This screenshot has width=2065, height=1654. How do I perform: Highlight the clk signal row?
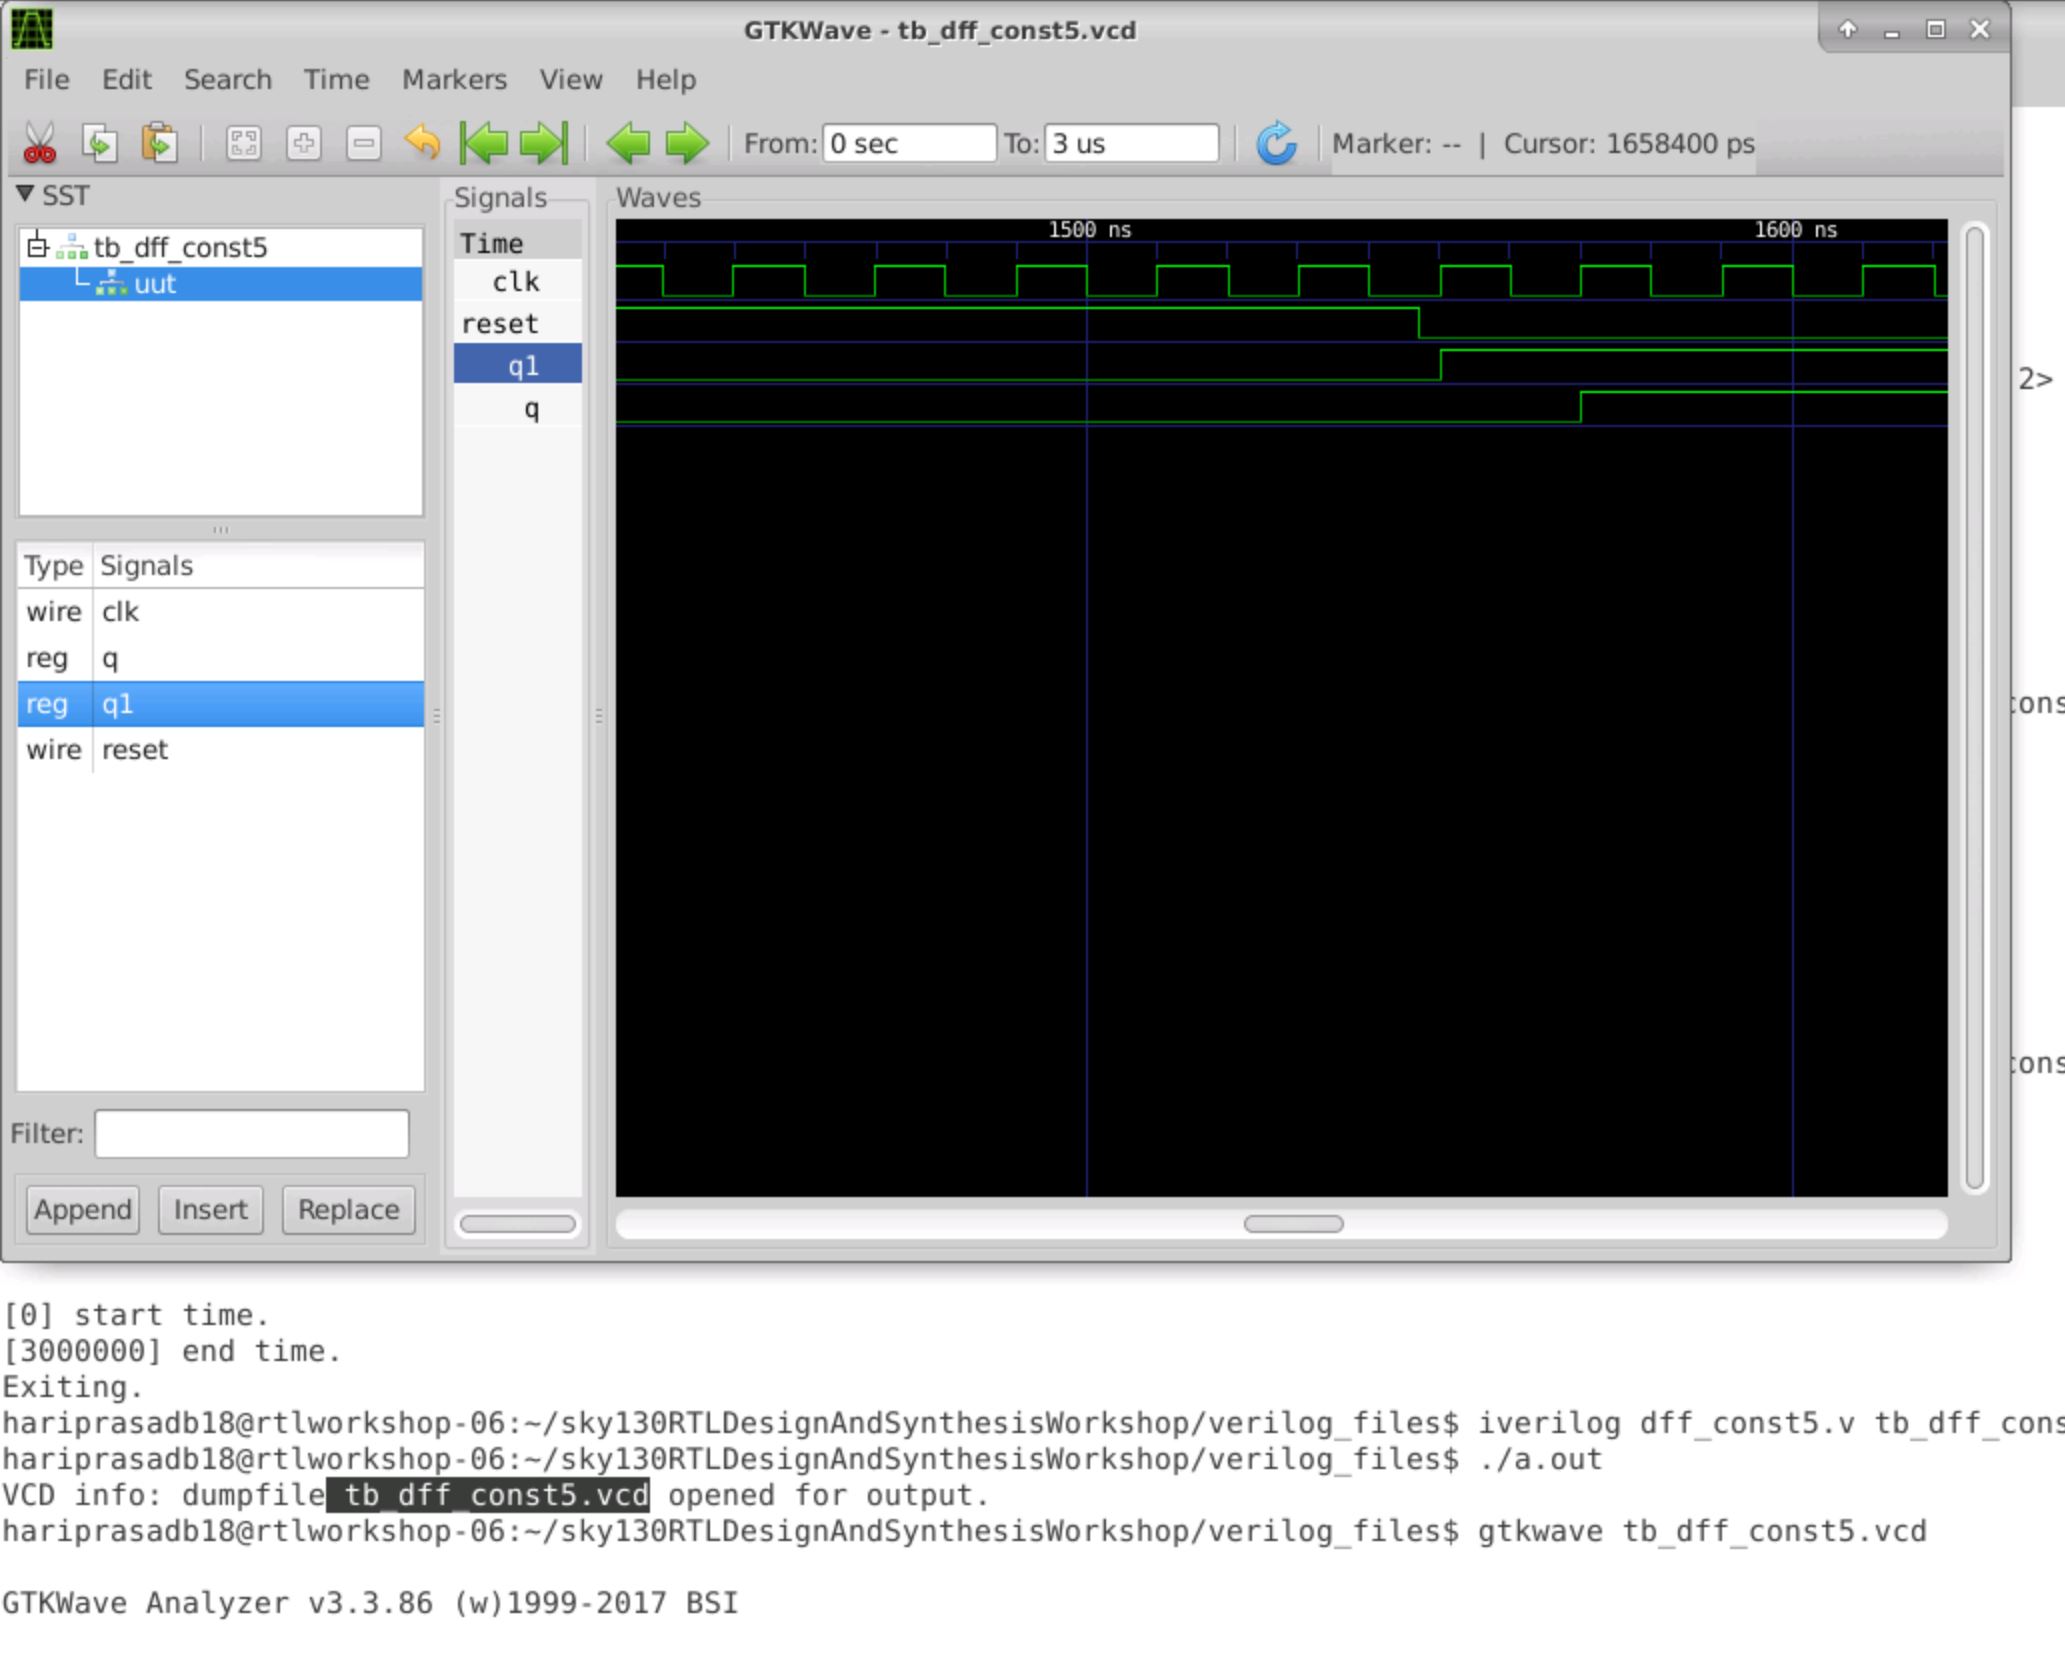(120, 611)
